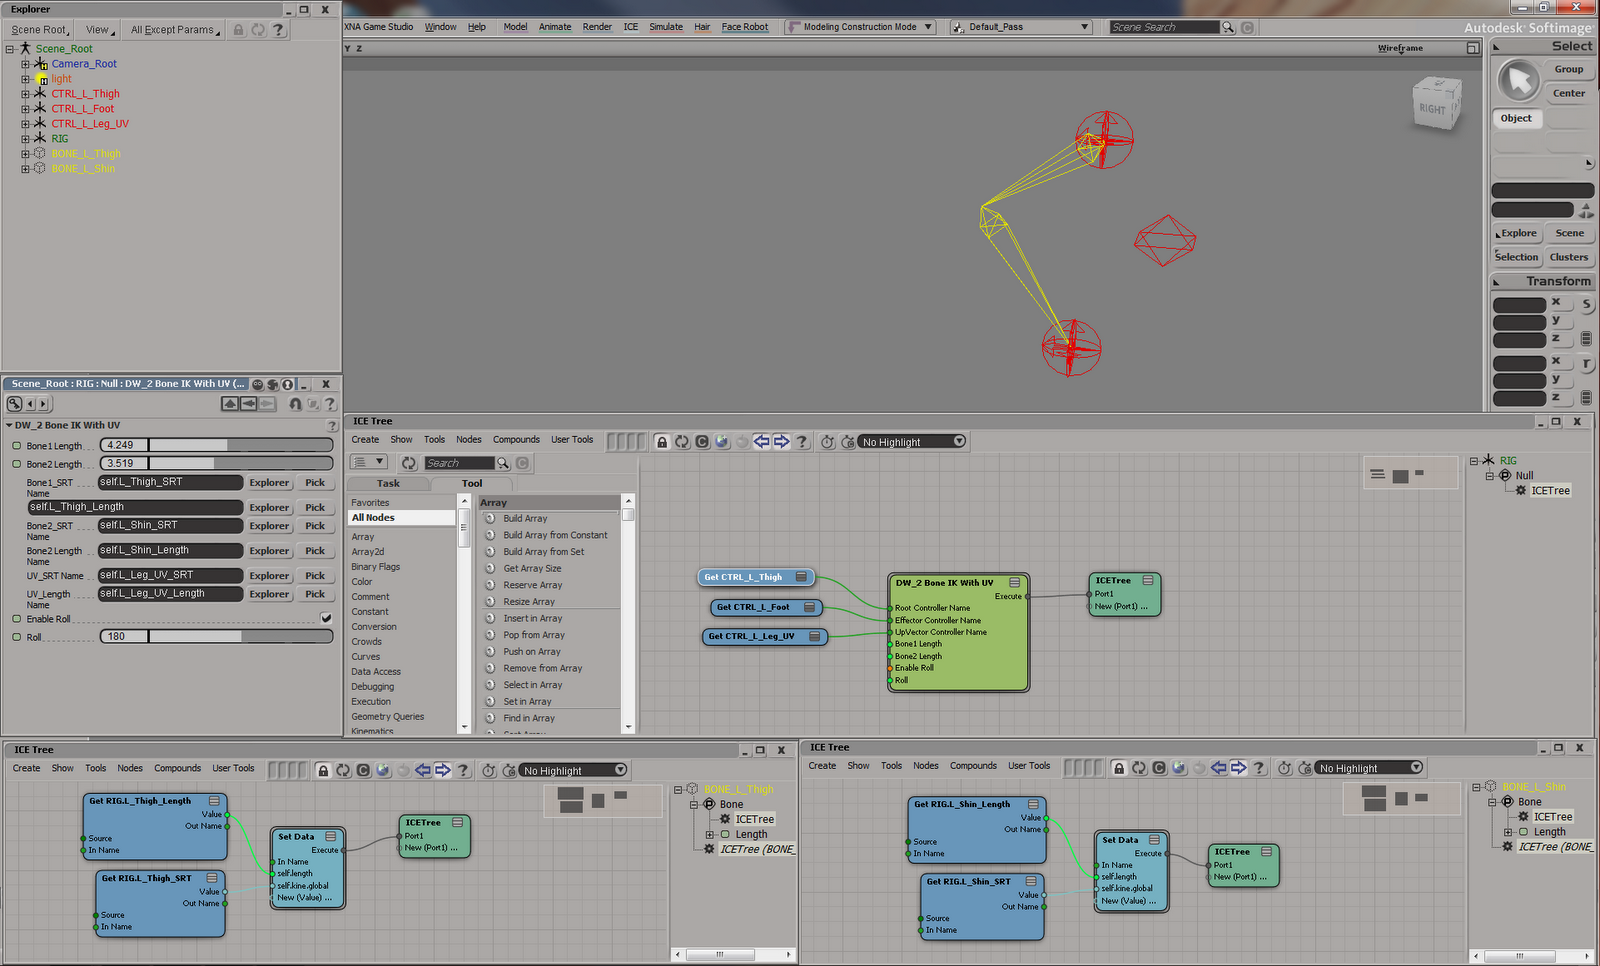1600x966 pixels.
Task: Click the self.L_Thigh_SRT input field
Action: tap(170, 482)
